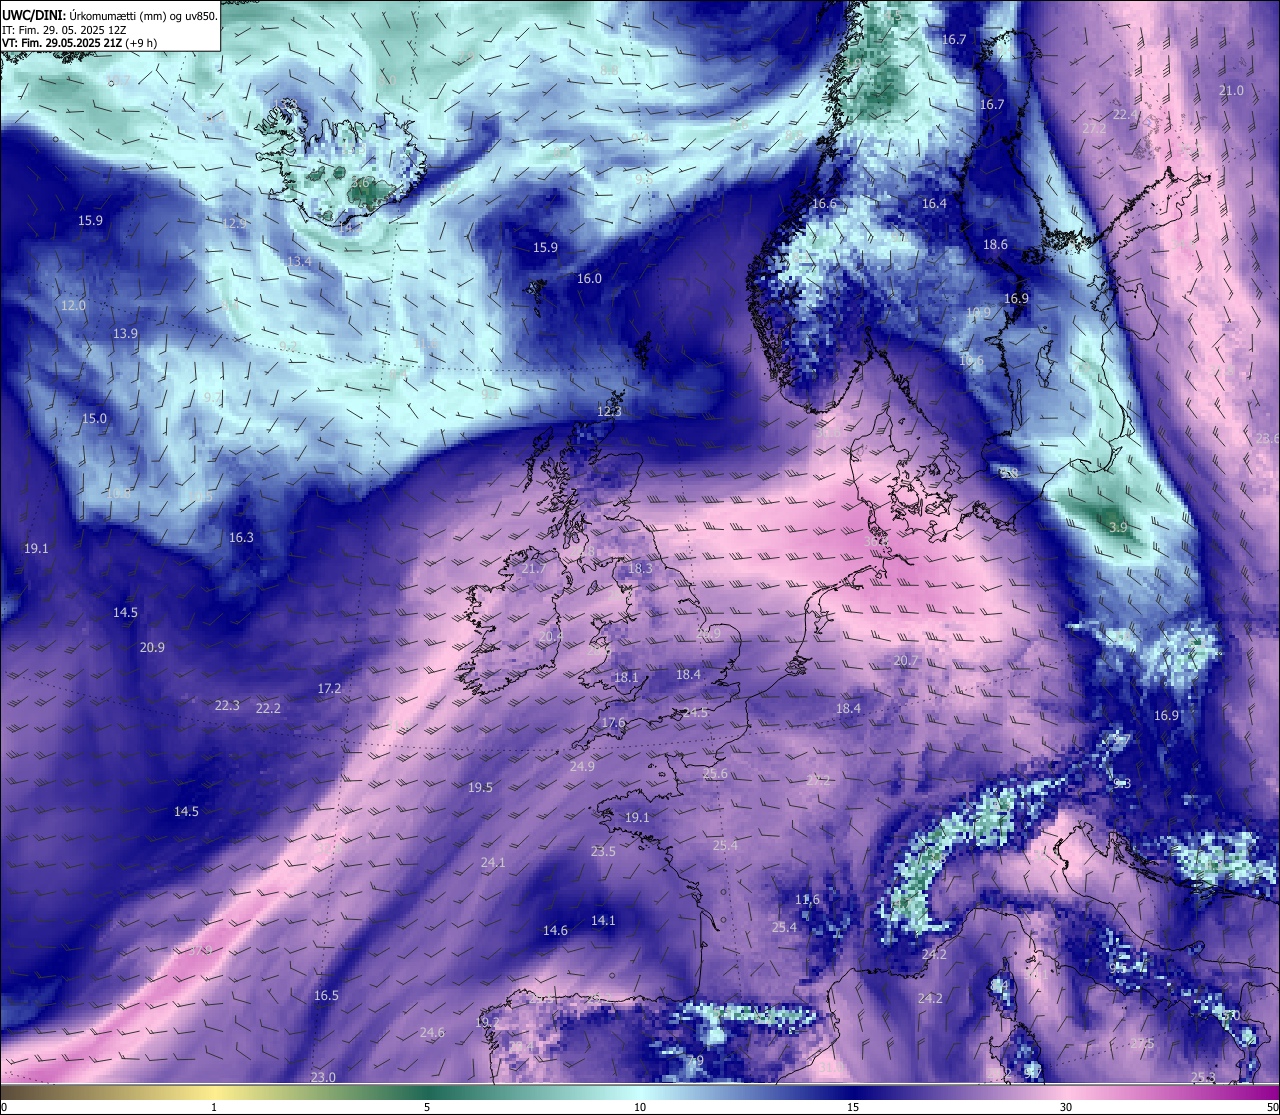This screenshot has width=1280, height=1115.
Task: Click the 16.4 value over Sweden
Action: (934, 204)
